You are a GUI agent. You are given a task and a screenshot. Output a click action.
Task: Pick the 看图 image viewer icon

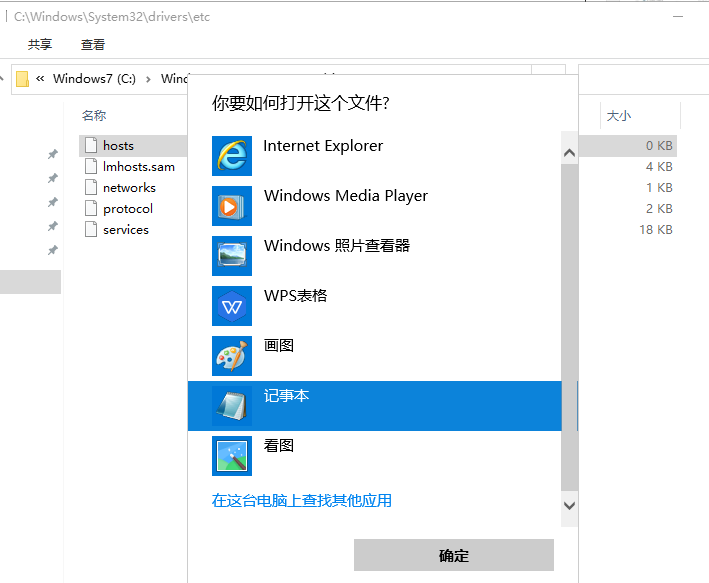pos(232,456)
